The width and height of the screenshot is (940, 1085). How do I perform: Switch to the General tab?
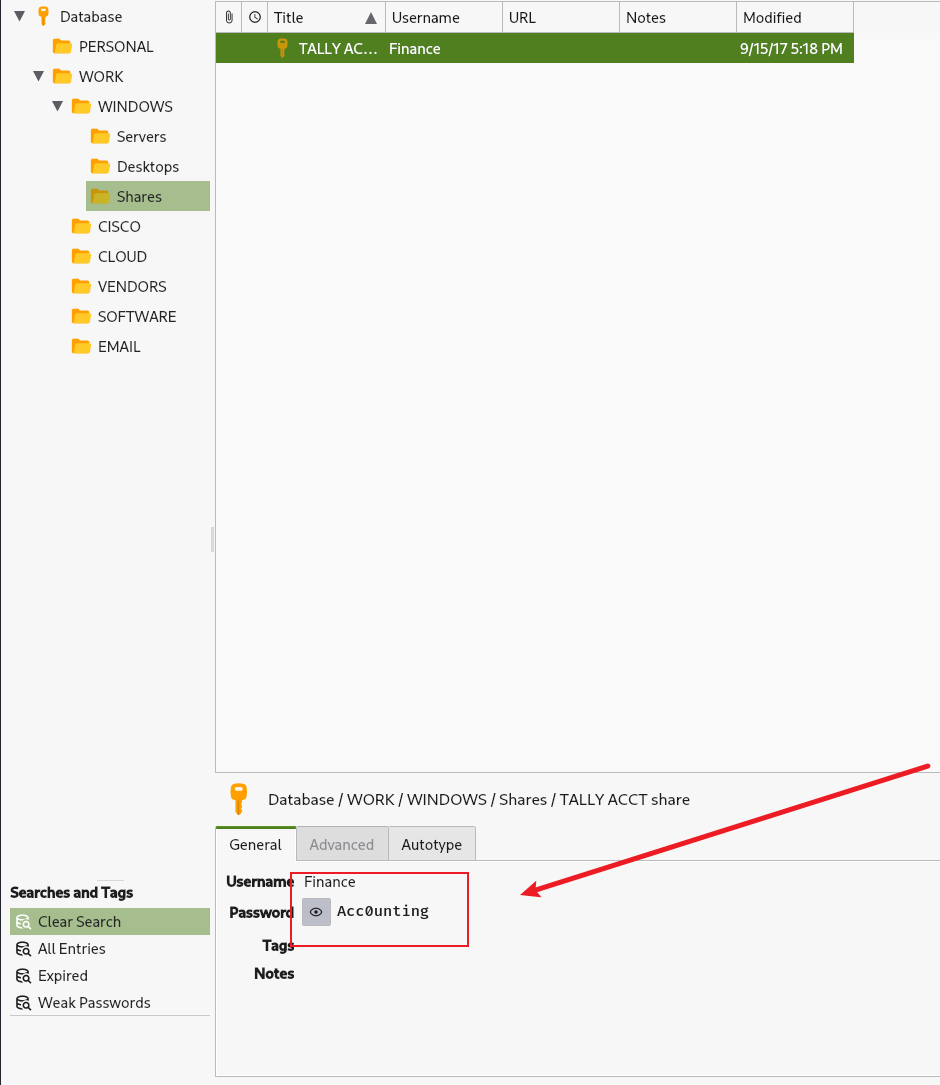255,844
